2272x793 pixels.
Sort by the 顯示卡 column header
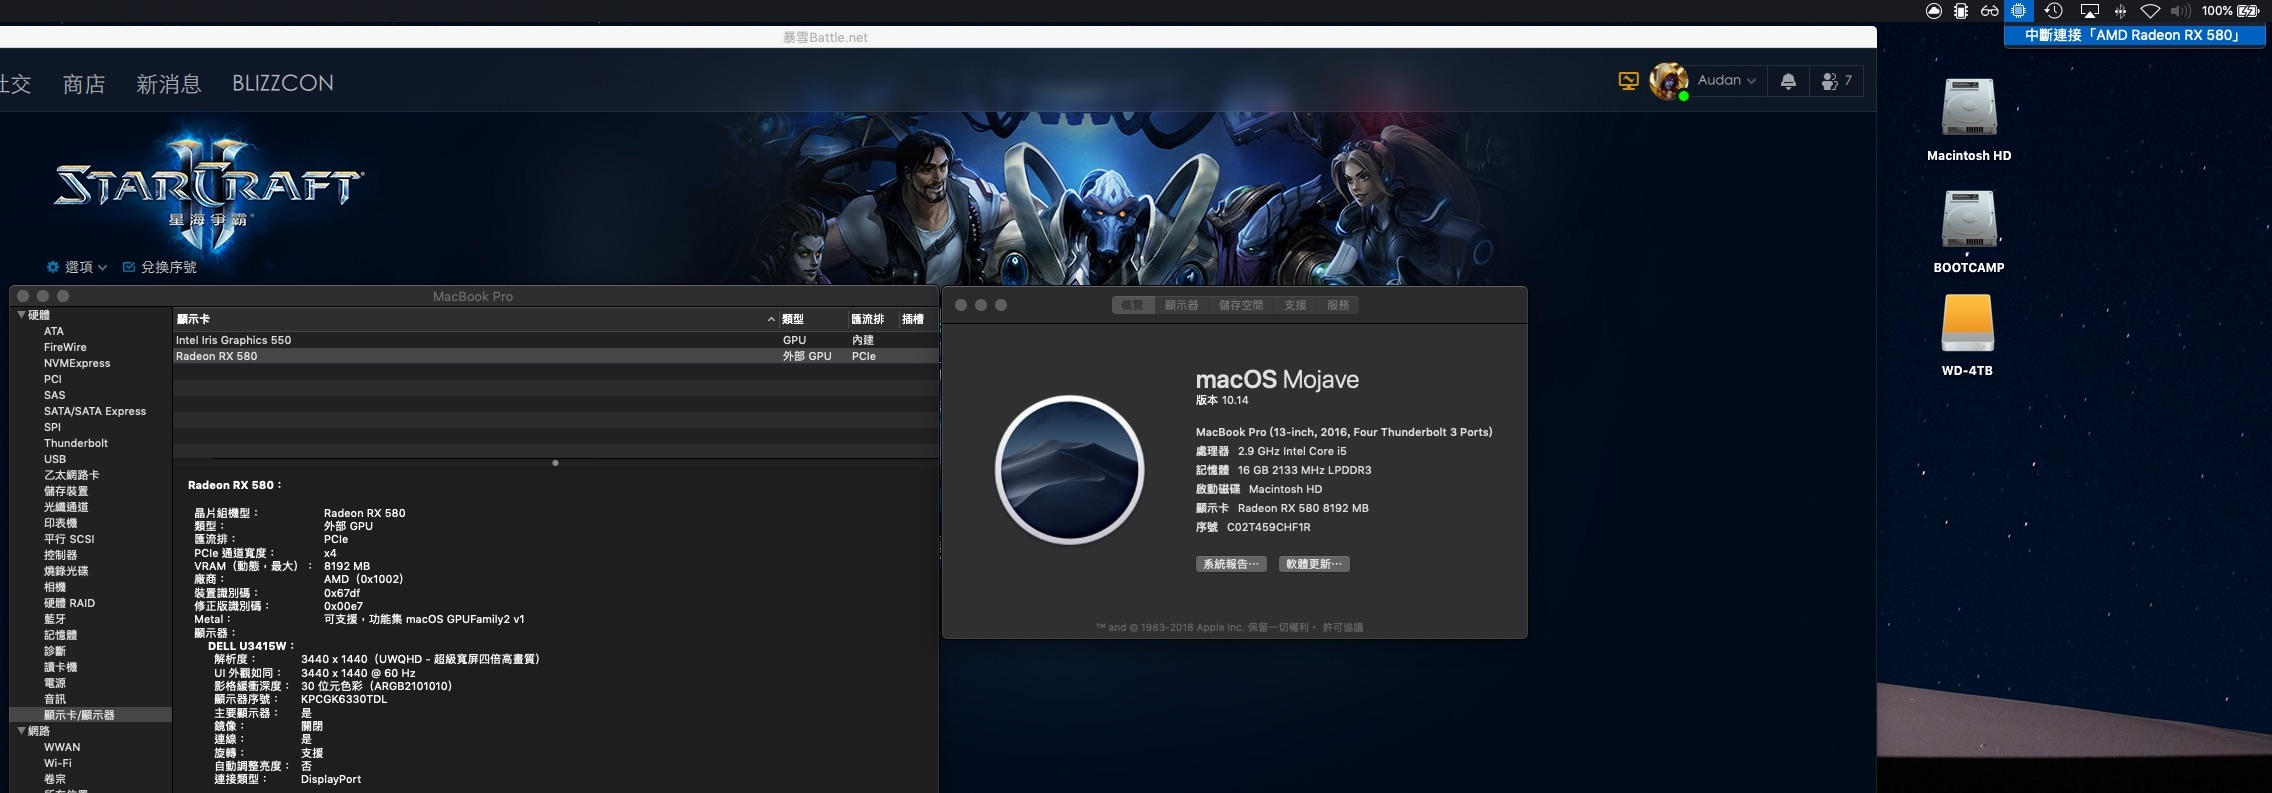[x=474, y=319]
